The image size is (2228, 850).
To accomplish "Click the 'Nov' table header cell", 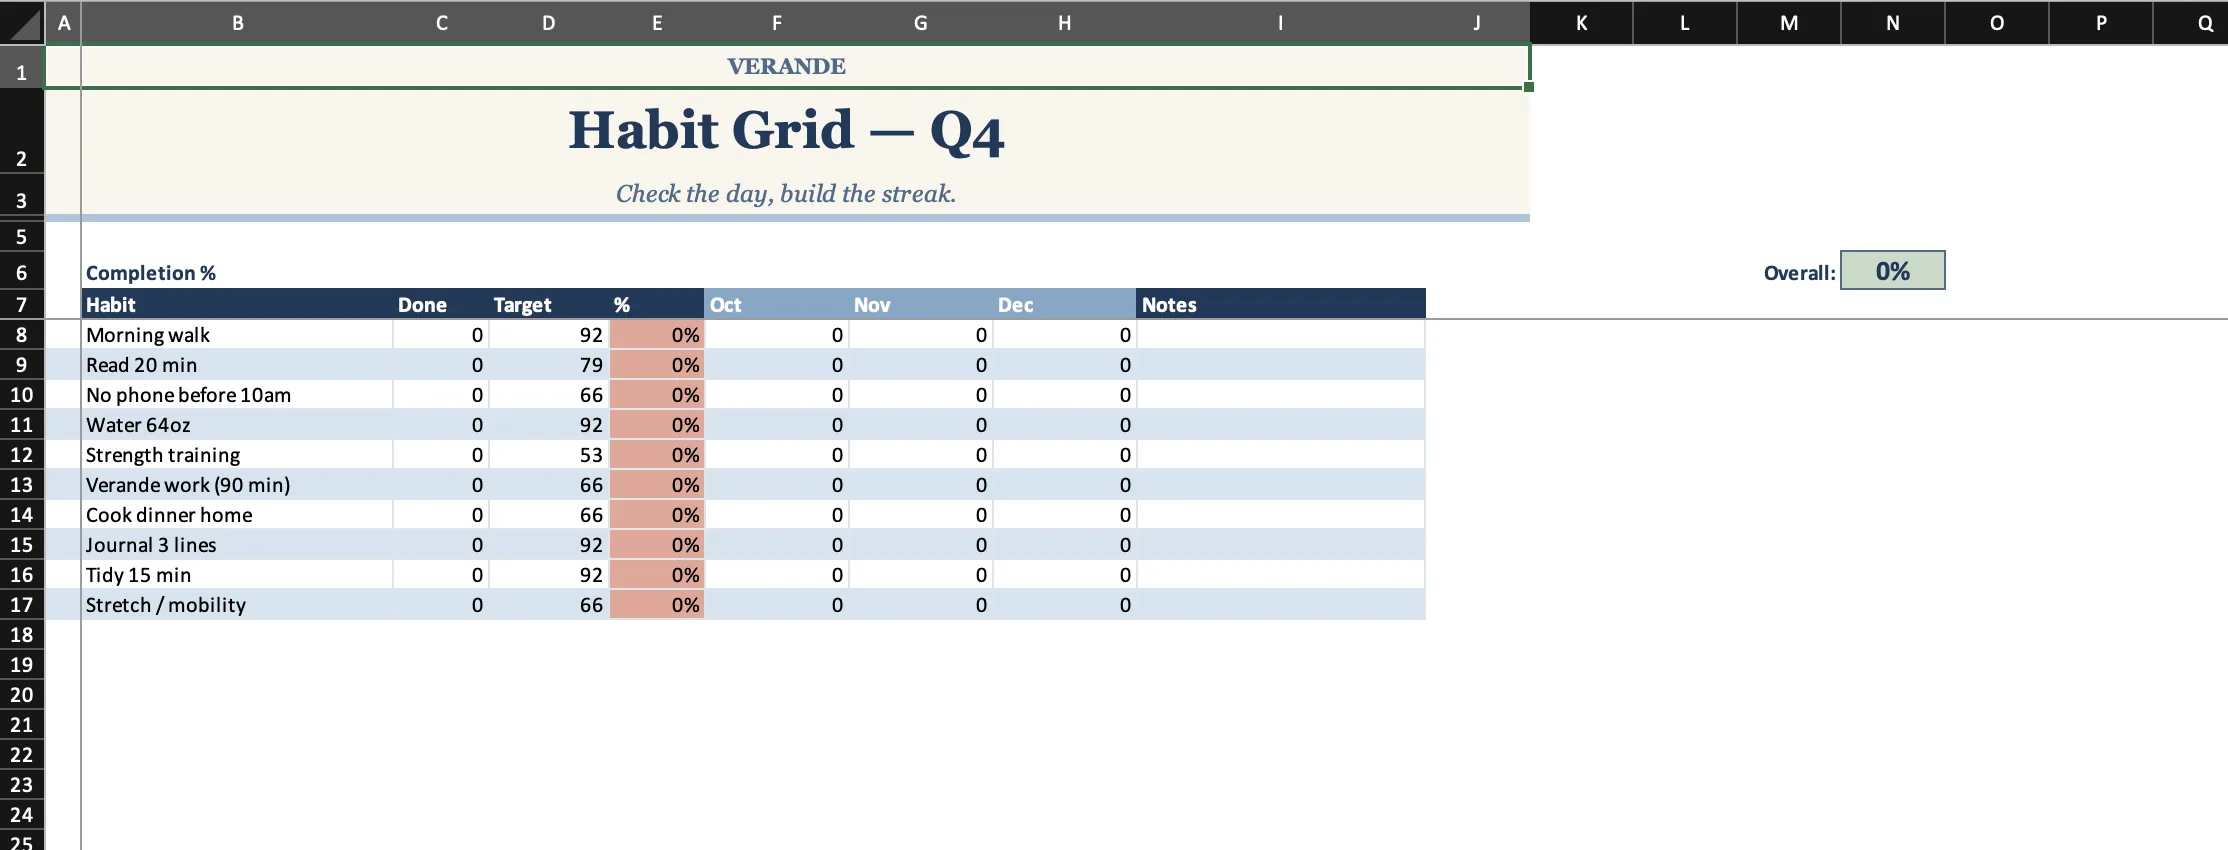I will click(x=921, y=304).
